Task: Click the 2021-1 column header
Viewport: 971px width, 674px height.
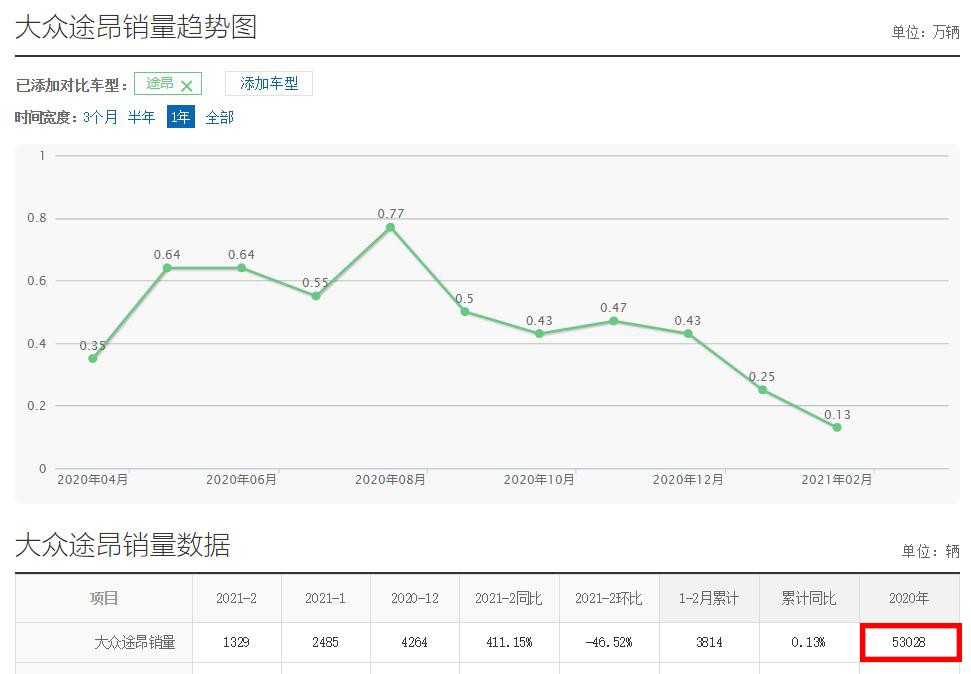Action: click(x=326, y=598)
